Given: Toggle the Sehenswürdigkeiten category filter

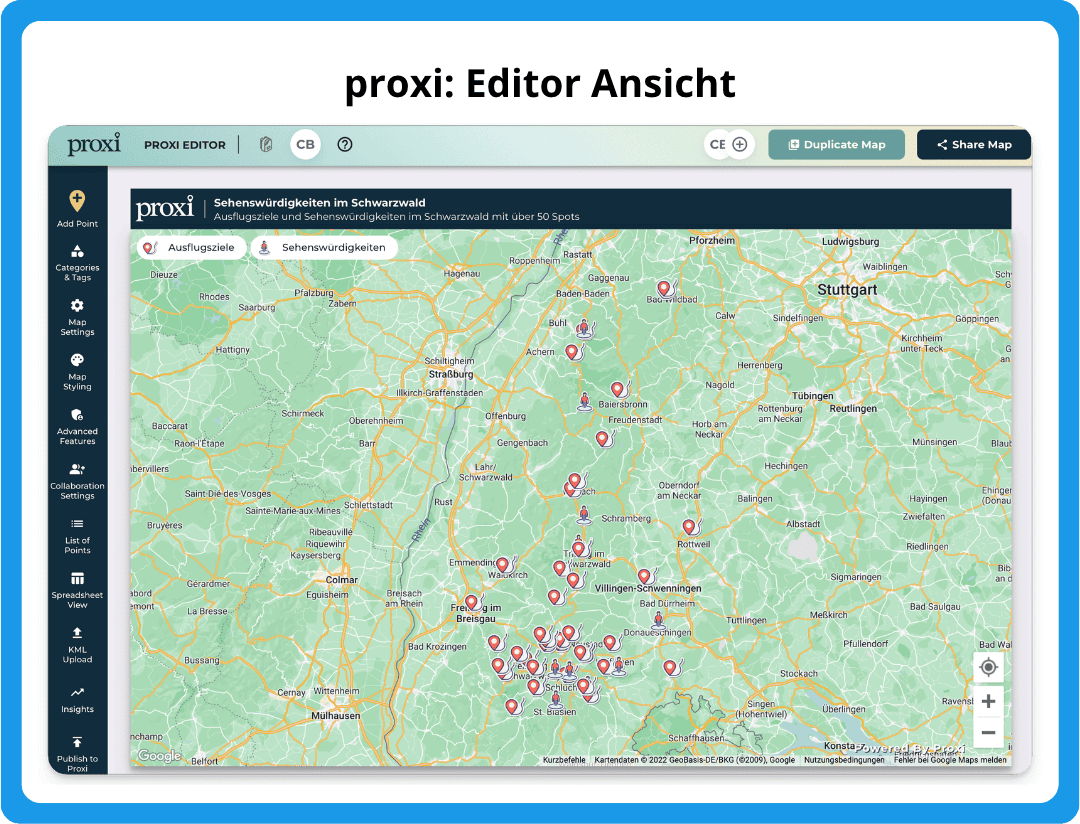Looking at the screenshot, I should click(324, 247).
